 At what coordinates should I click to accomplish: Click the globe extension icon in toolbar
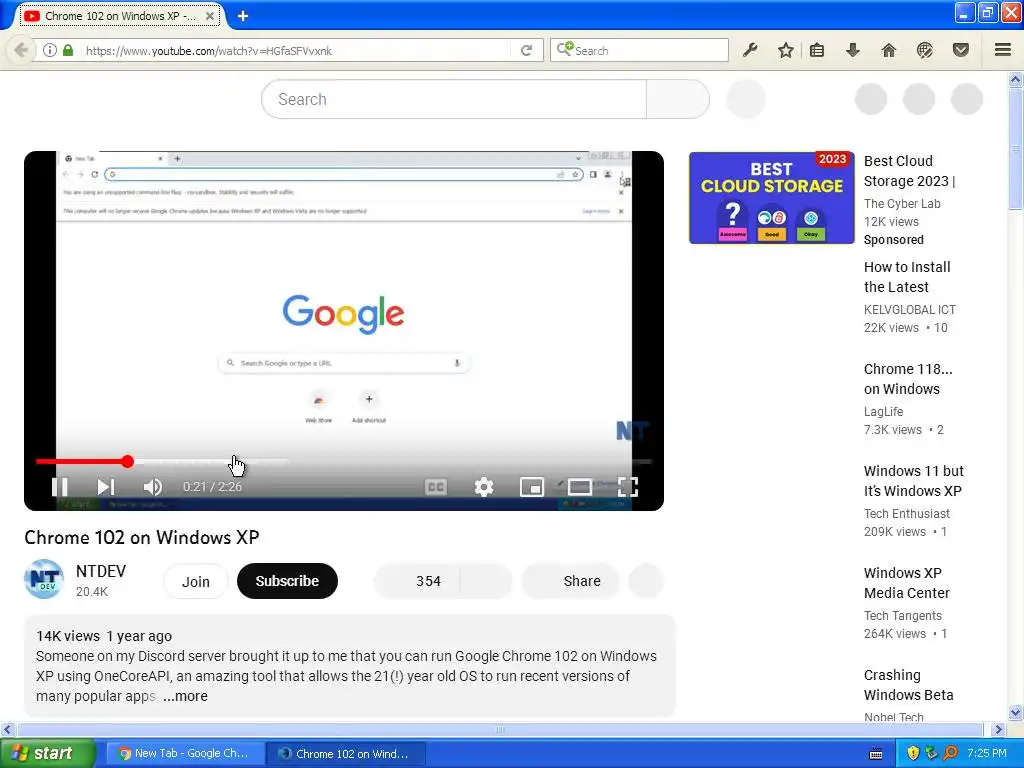pyautogui.click(x=925, y=50)
